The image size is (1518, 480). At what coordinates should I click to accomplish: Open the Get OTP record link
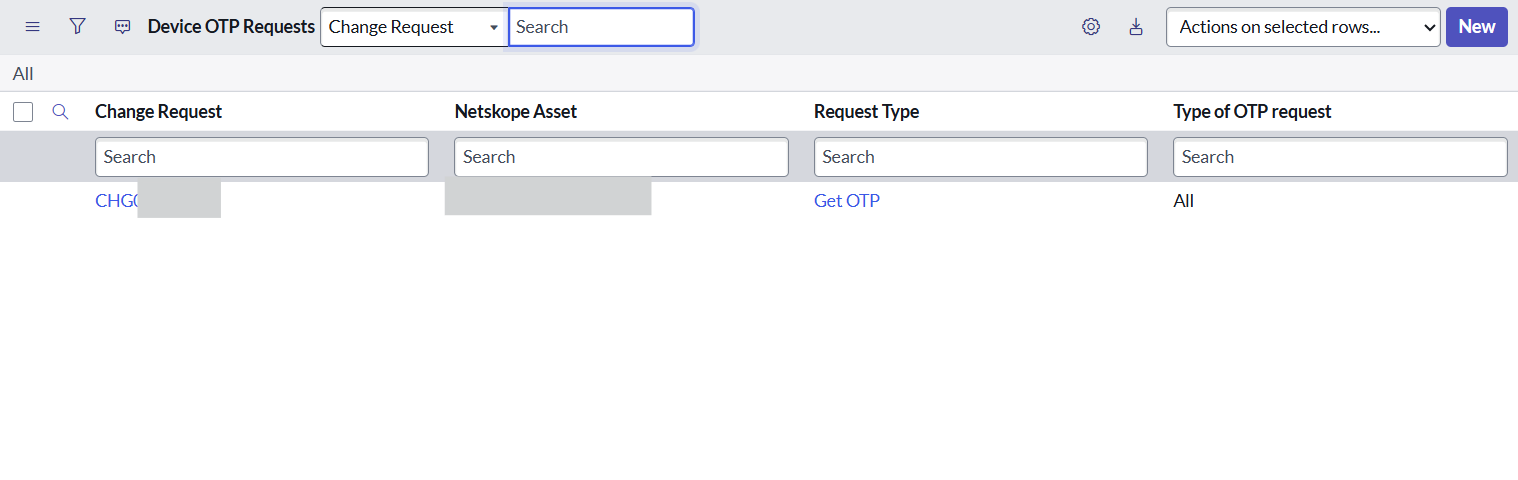coord(847,201)
